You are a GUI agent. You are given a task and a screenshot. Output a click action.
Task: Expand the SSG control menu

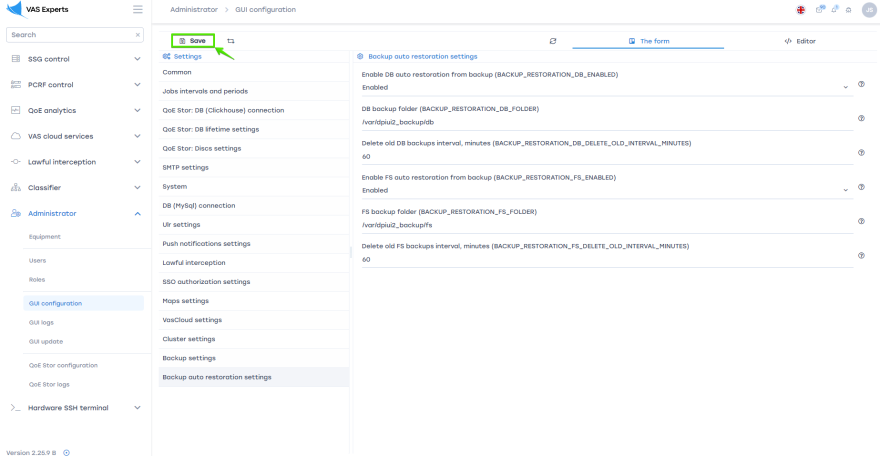(x=137, y=59)
